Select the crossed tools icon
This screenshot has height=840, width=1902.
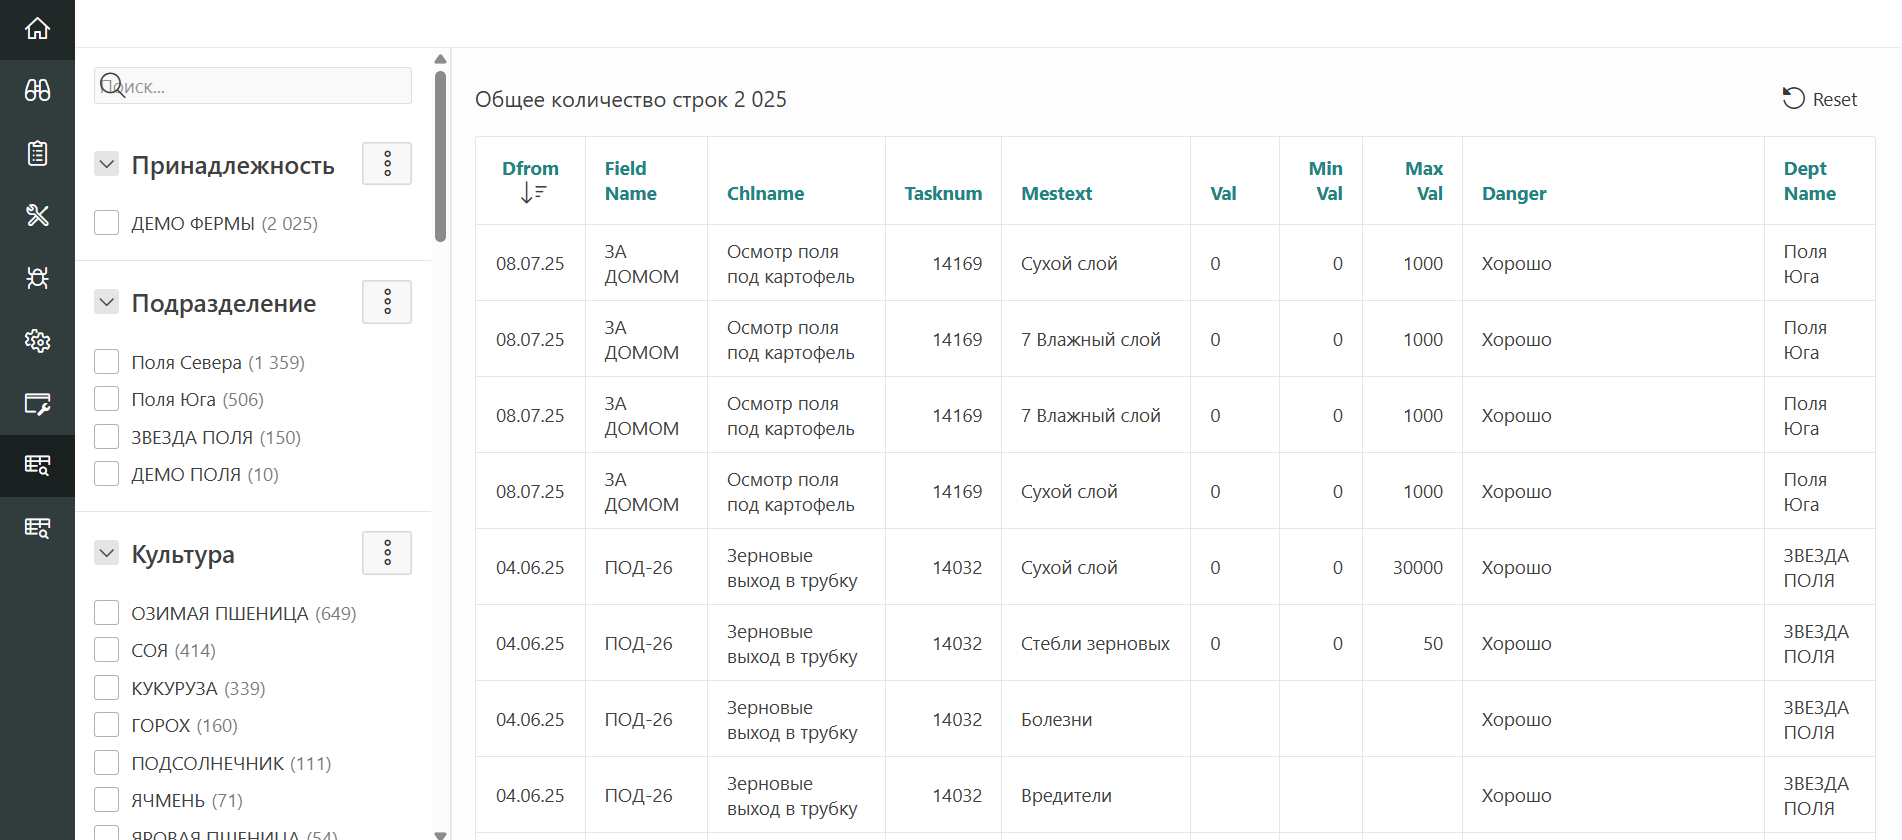click(37, 215)
